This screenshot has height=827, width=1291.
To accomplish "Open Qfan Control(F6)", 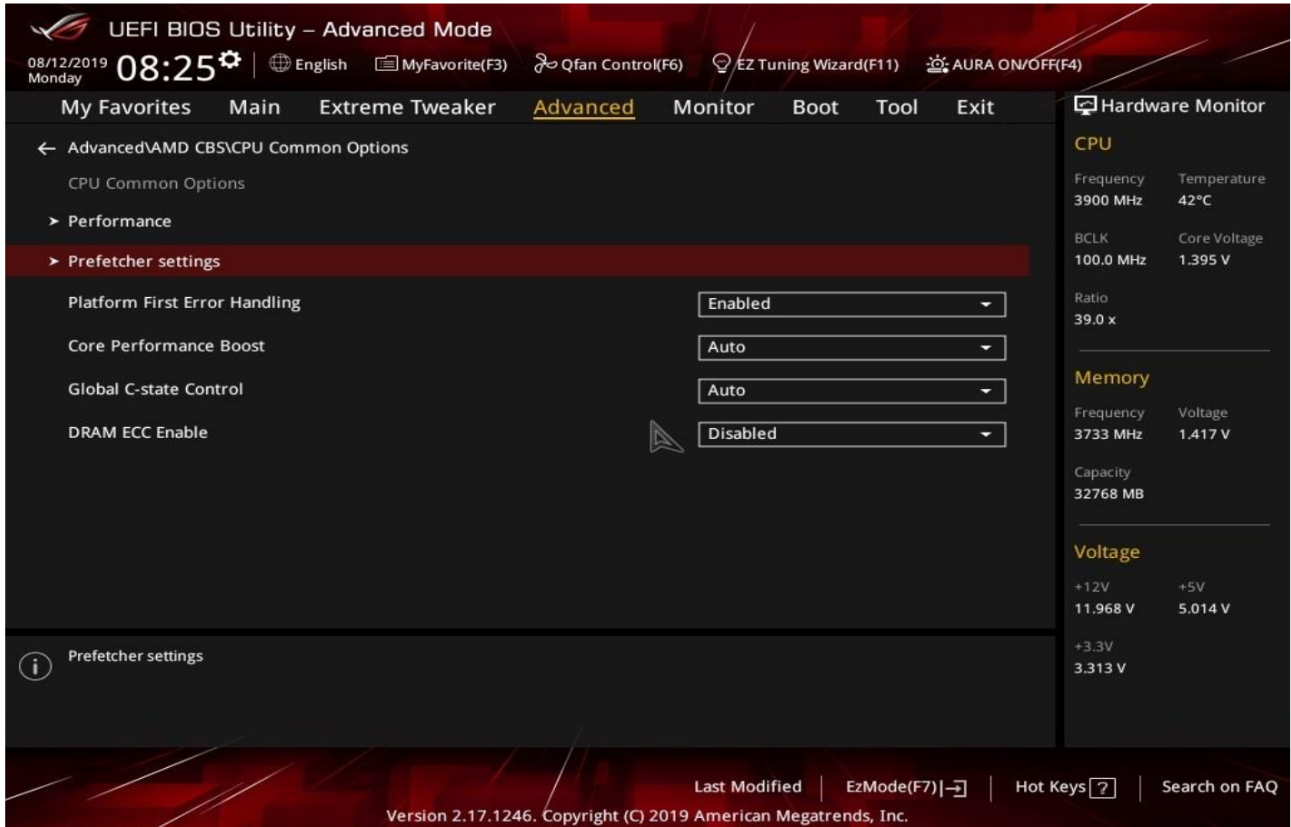I will [x=608, y=65].
